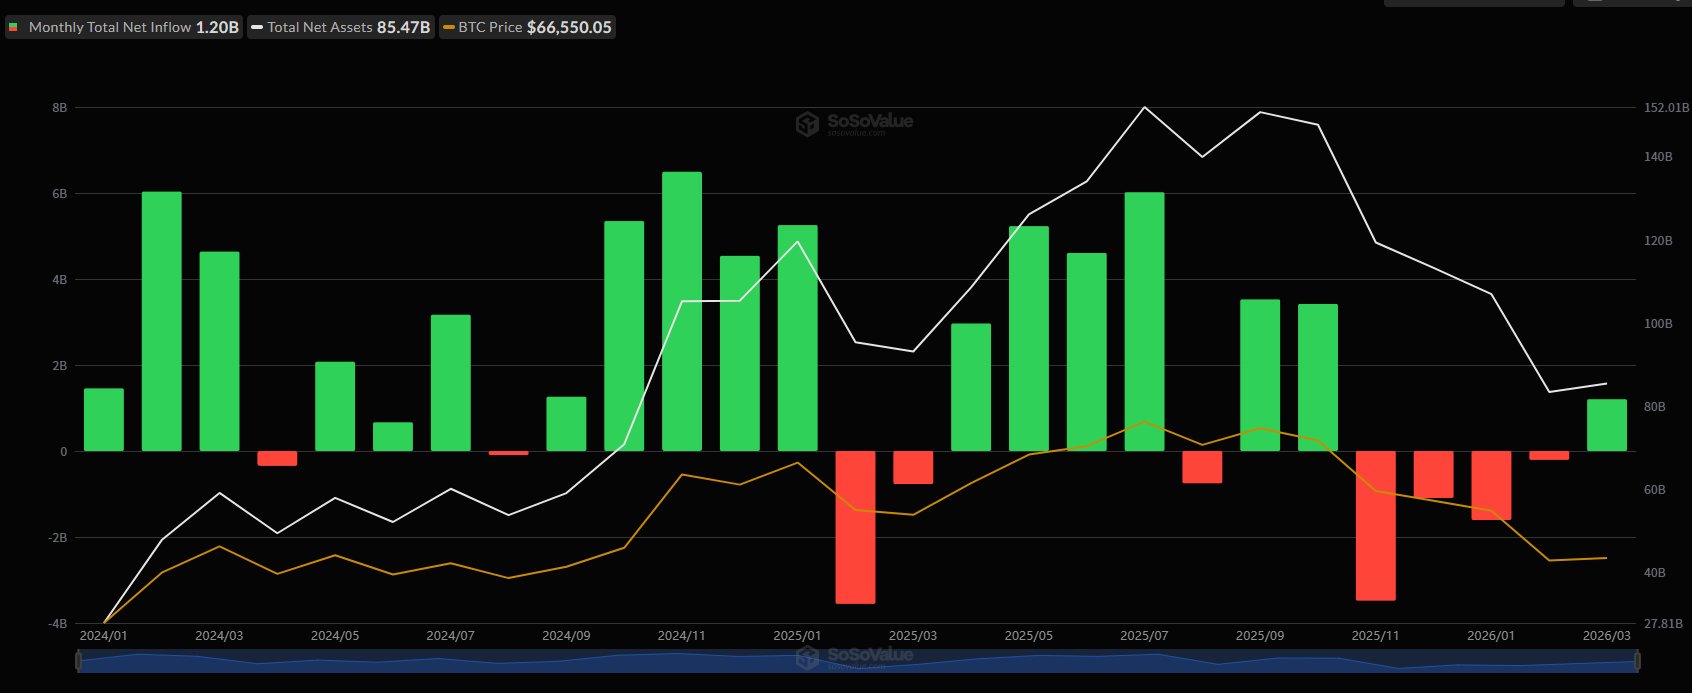Click the 8B left axis label
1692x693 pixels.
(60, 108)
